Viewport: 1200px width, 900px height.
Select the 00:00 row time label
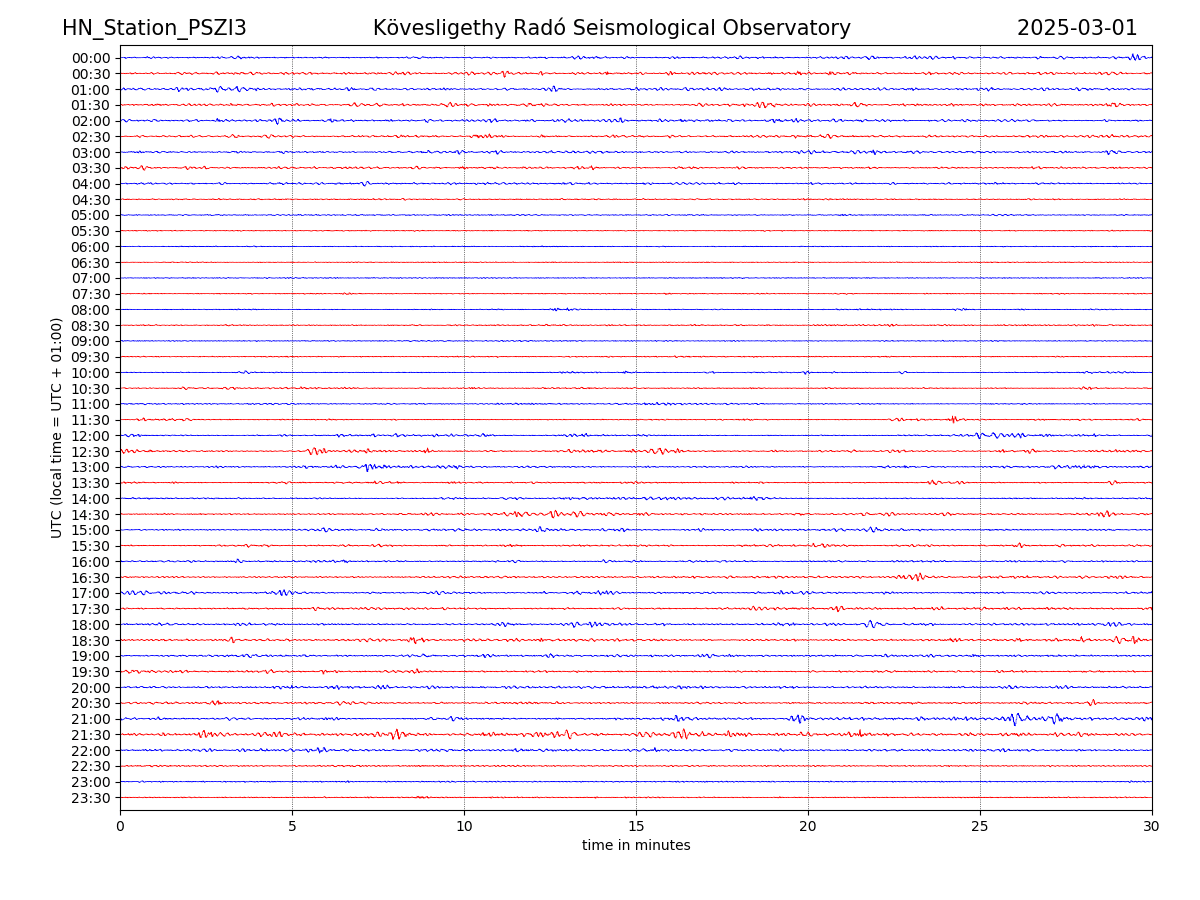pos(91,58)
